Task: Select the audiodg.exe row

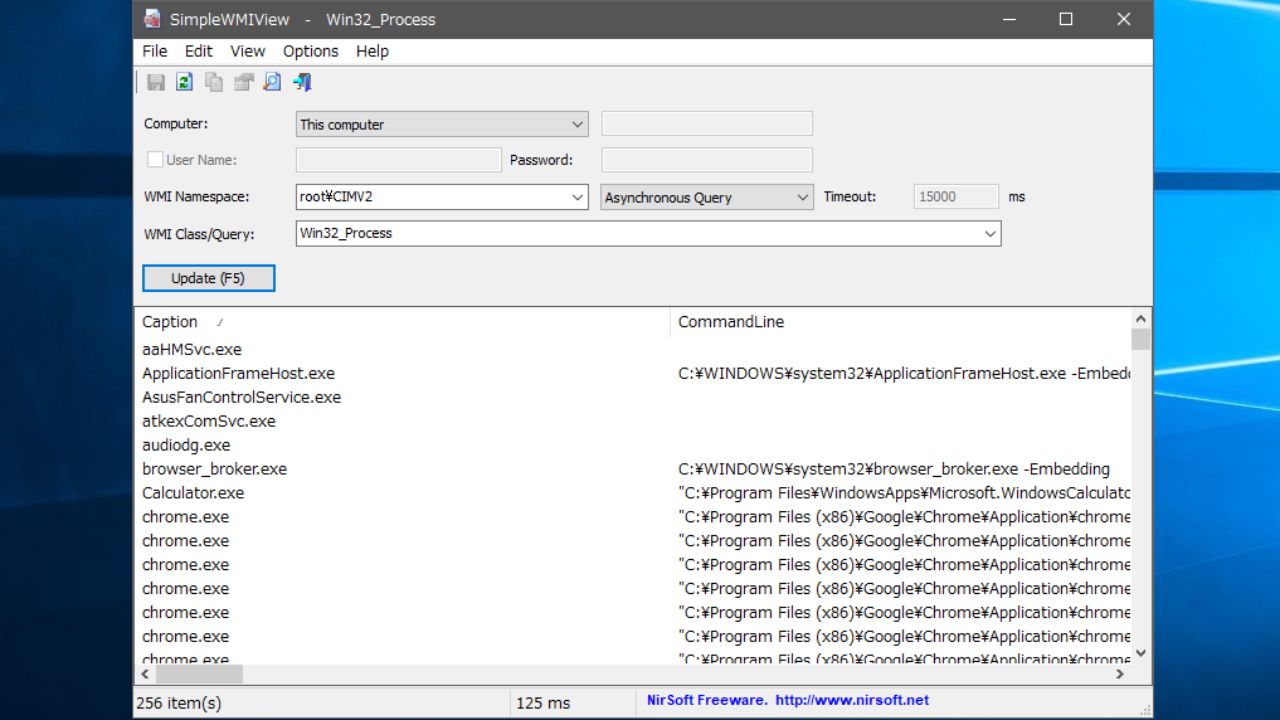Action: pos(632,446)
